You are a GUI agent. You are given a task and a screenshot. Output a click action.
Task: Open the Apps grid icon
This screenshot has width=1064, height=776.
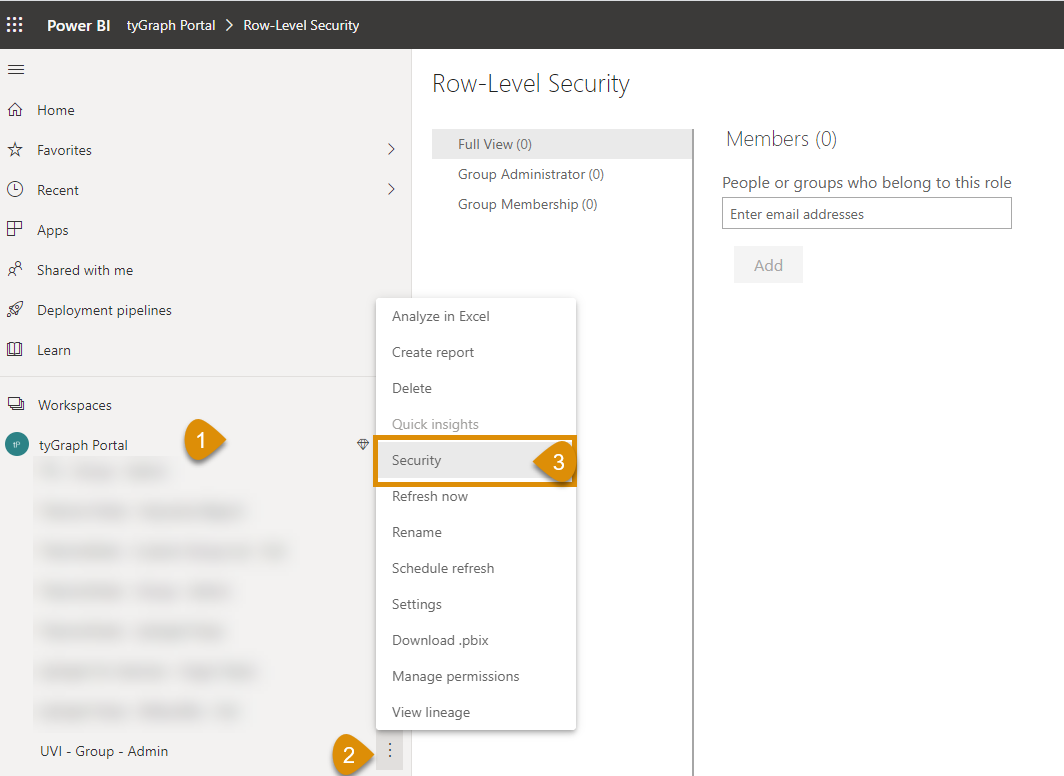[x=15, y=230]
